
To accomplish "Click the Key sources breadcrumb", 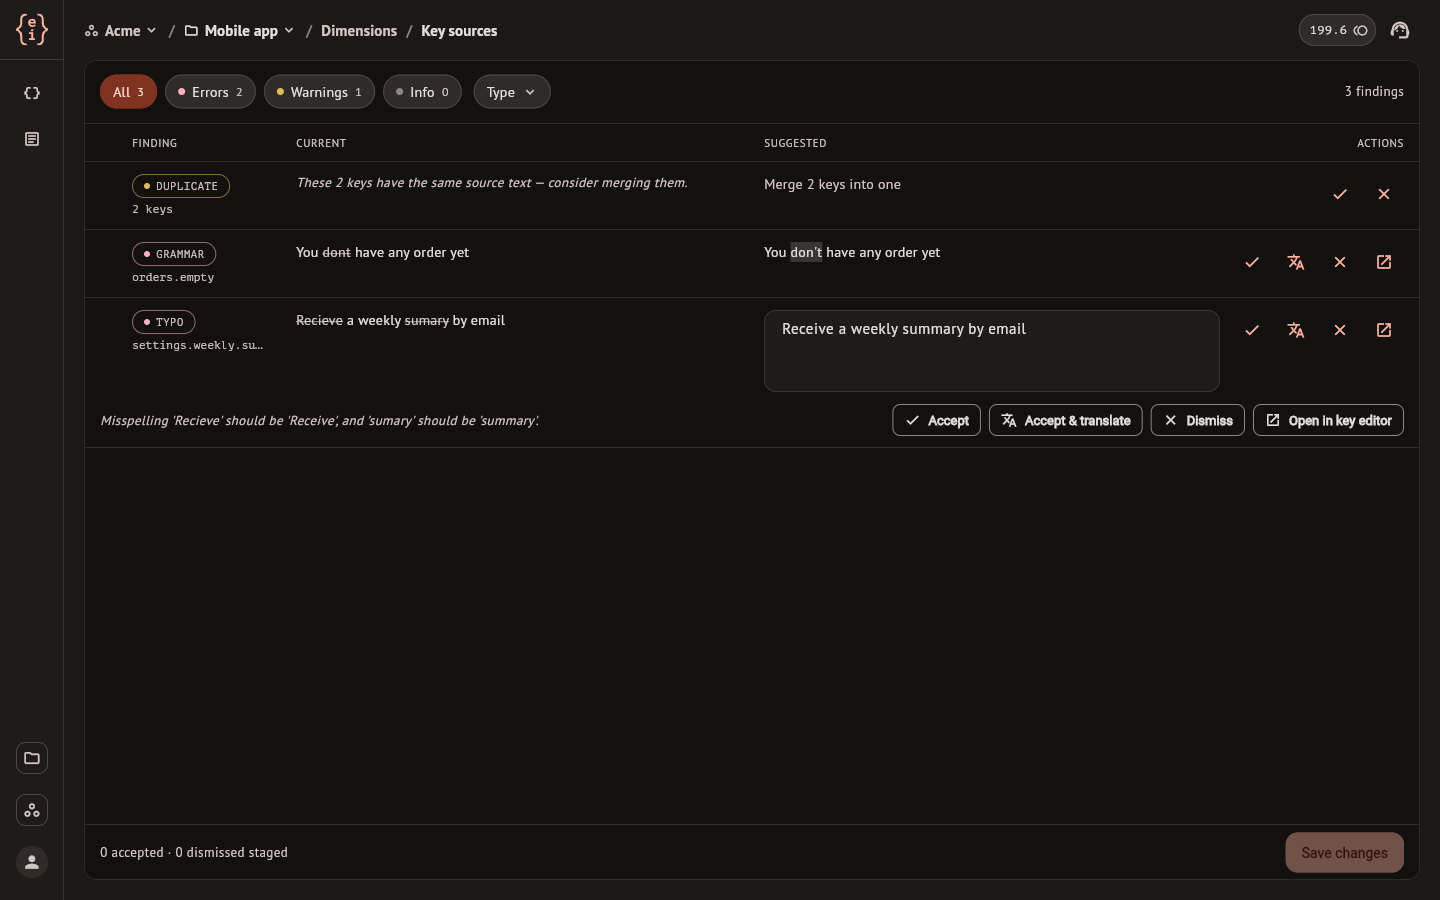I will pyautogui.click(x=459, y=31).
